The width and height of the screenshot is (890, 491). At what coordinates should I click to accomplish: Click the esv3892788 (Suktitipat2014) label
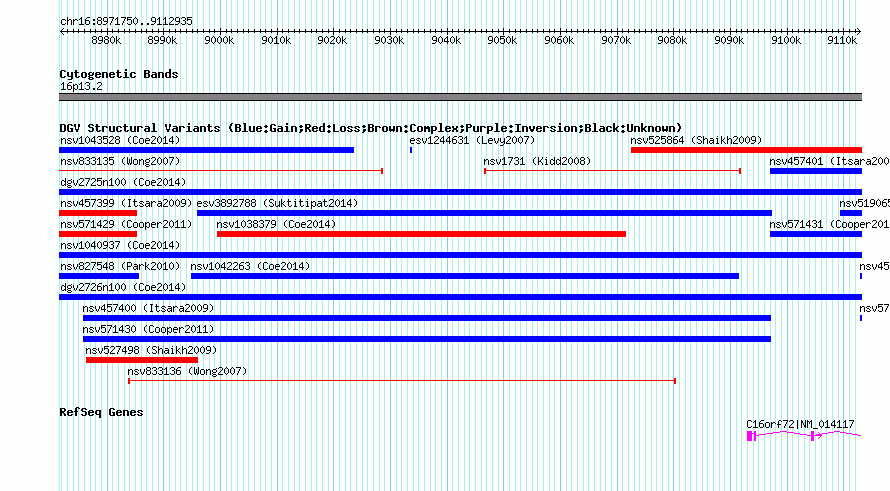[278, 203]
